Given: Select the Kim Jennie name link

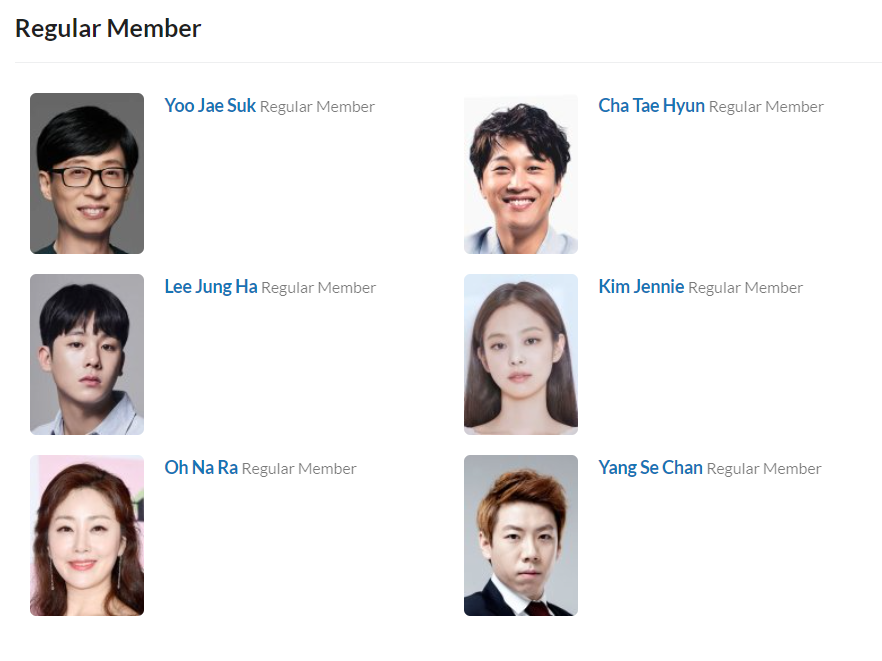Looking at the screenshot, I should pyautogui.click(x=641, y=287).
